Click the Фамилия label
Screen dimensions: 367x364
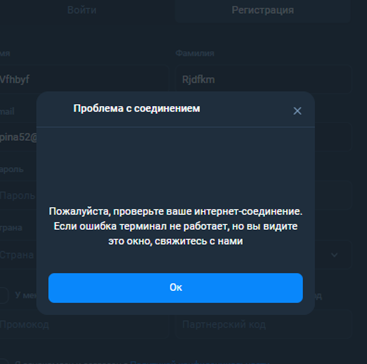195,53
